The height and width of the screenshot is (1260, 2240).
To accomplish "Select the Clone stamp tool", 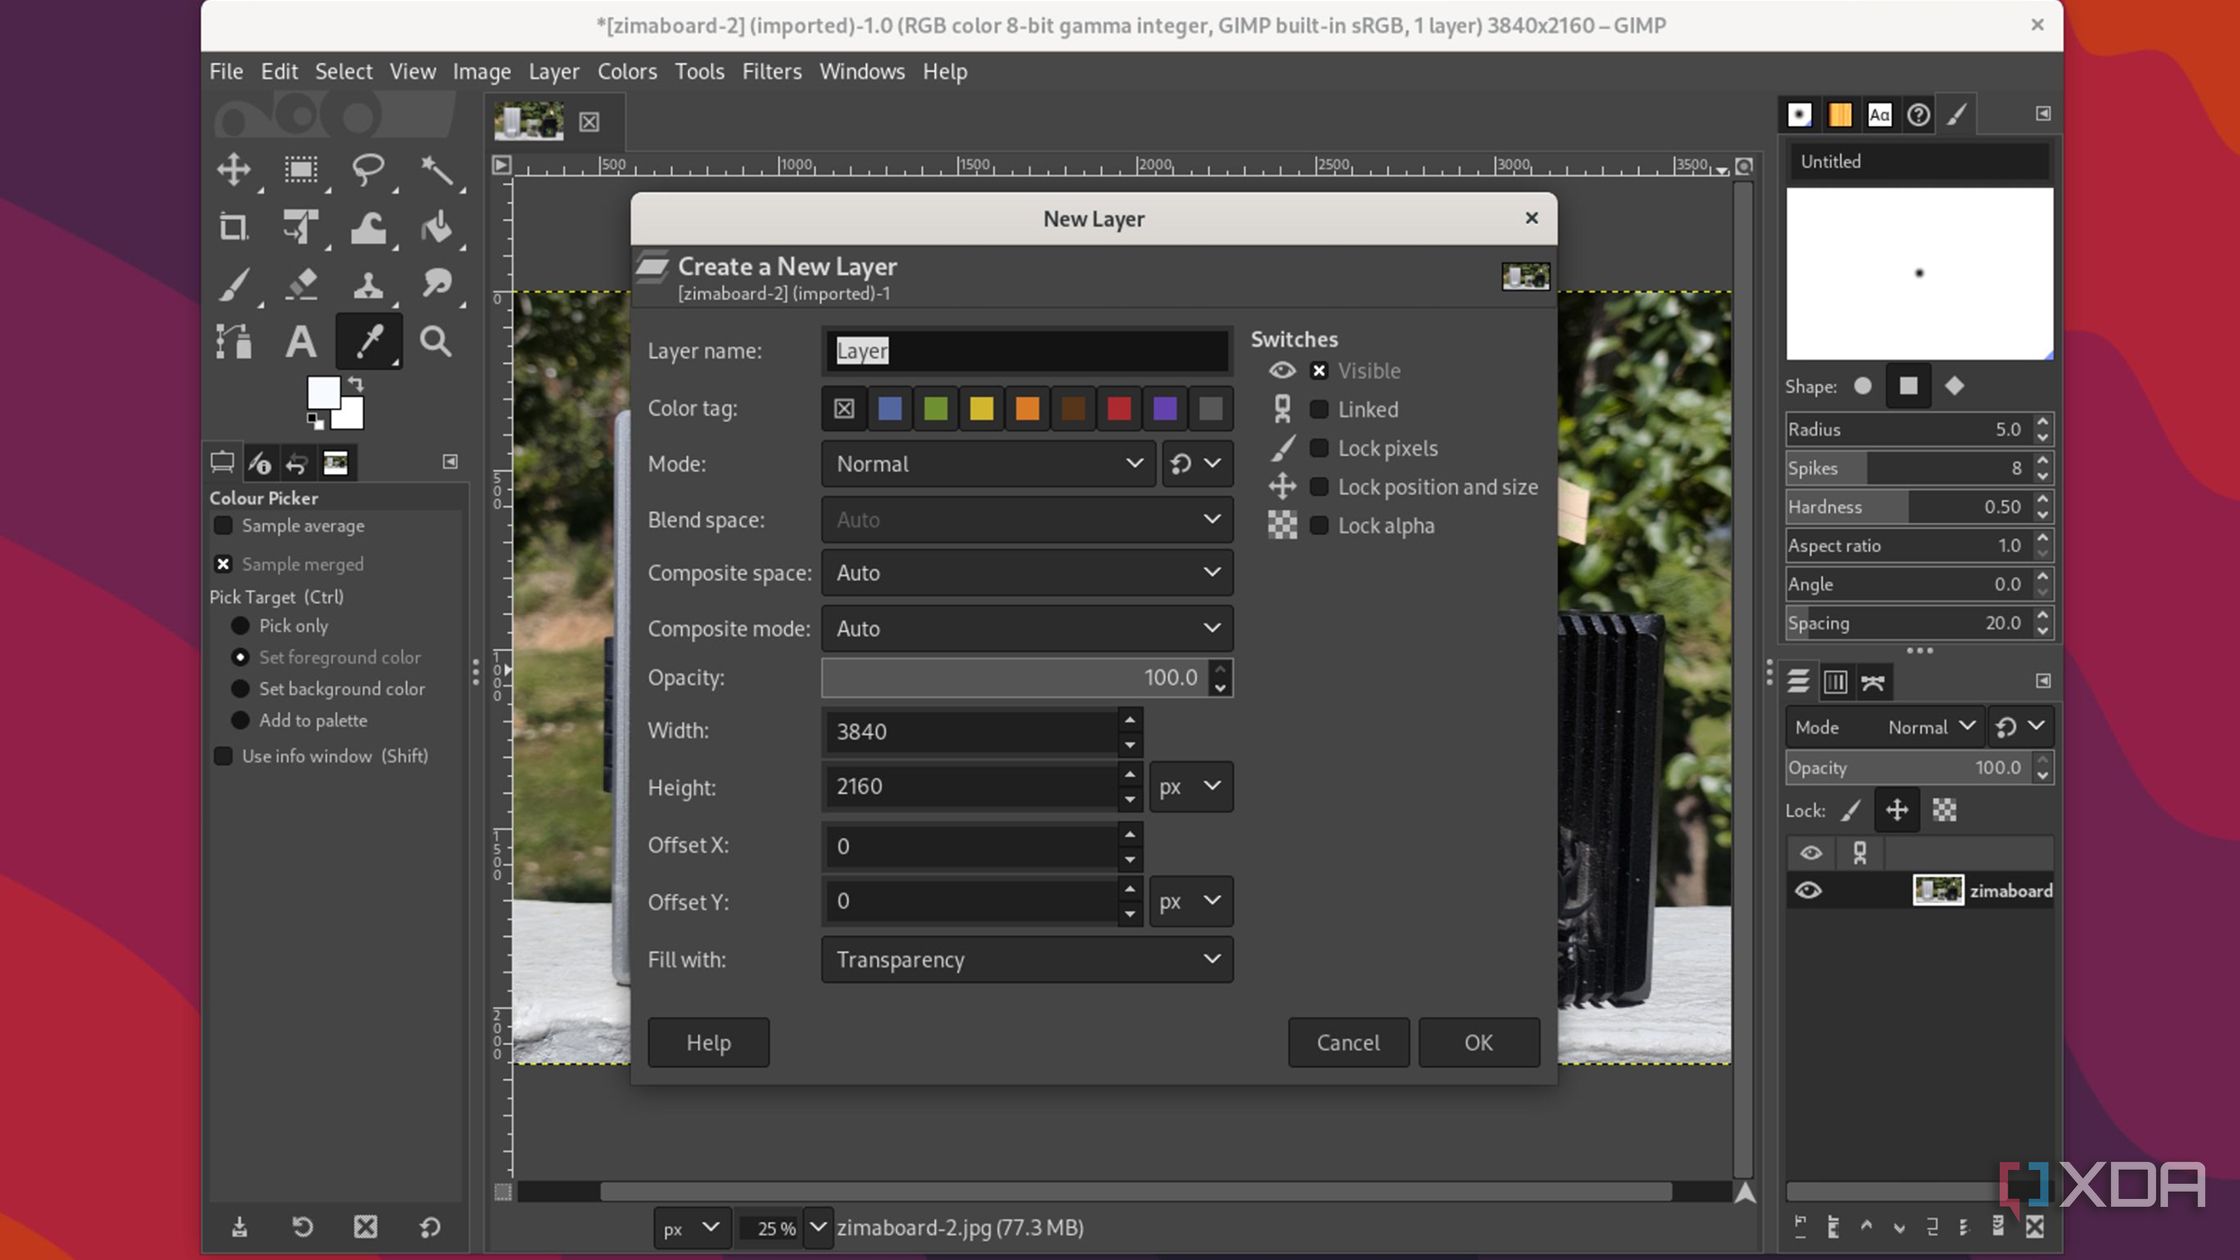I will coord(368,285).
